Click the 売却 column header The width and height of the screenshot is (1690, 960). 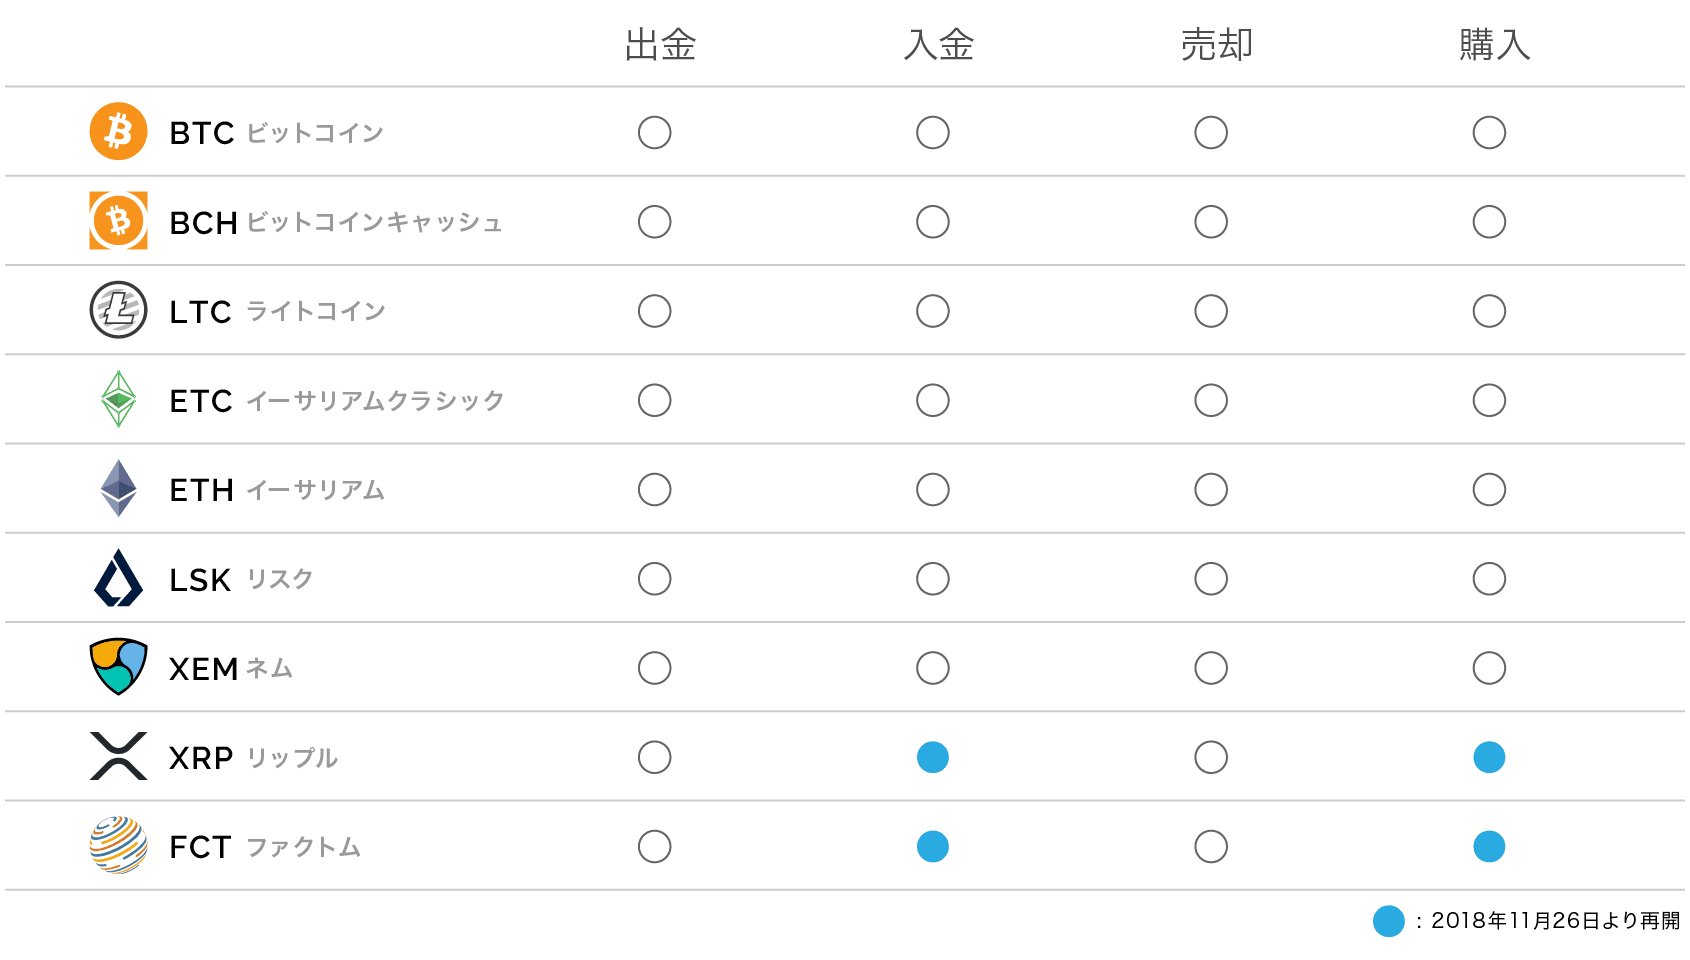[1217, 45]
